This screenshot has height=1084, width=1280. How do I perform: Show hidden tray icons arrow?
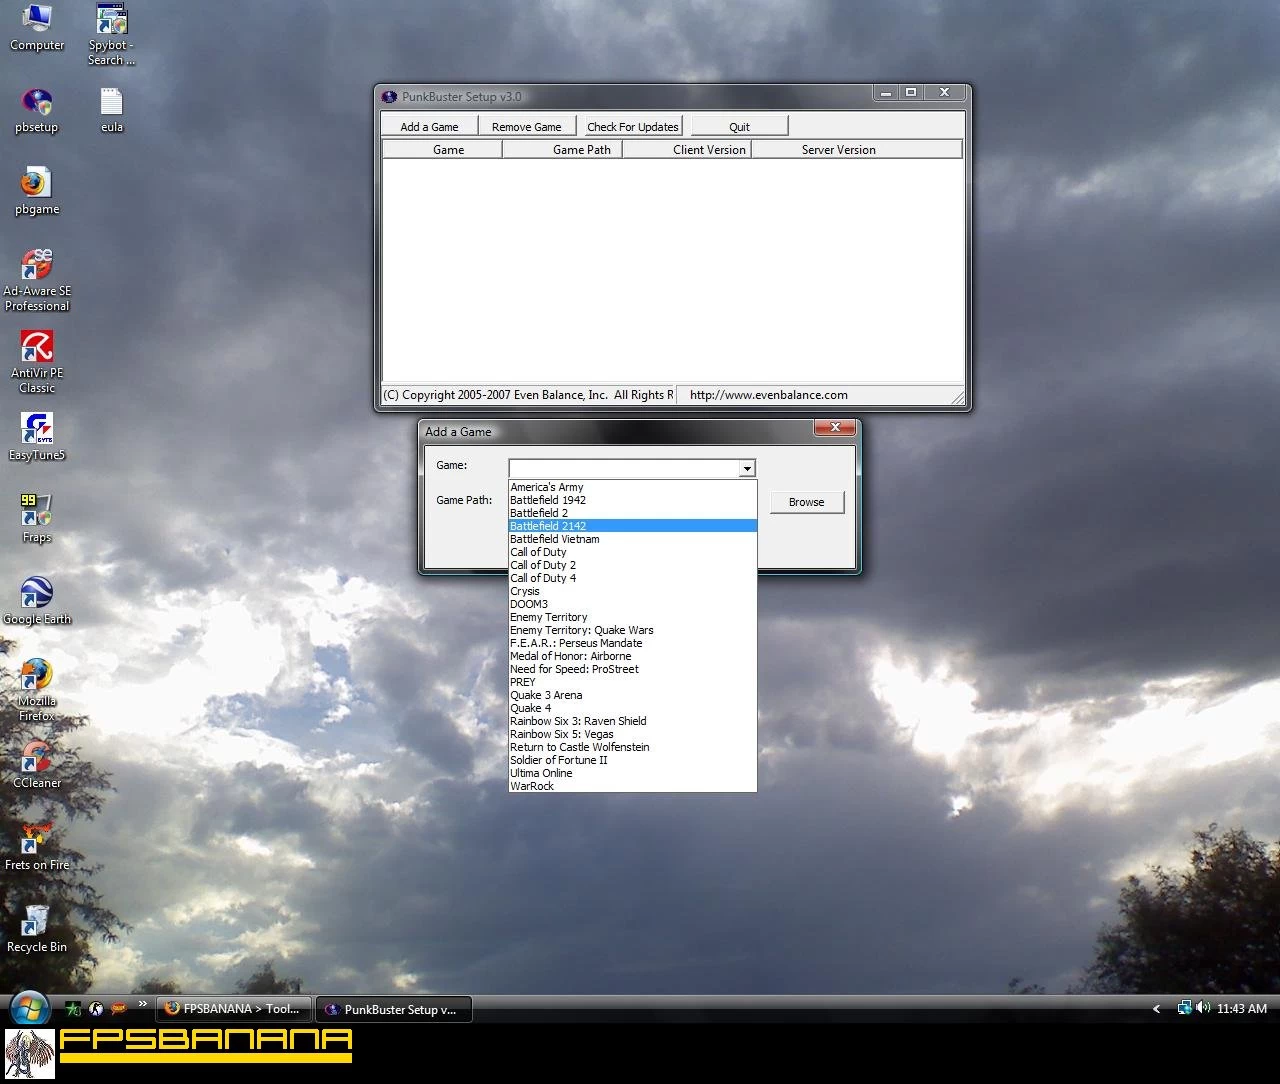click(x=1157, y=1009)
